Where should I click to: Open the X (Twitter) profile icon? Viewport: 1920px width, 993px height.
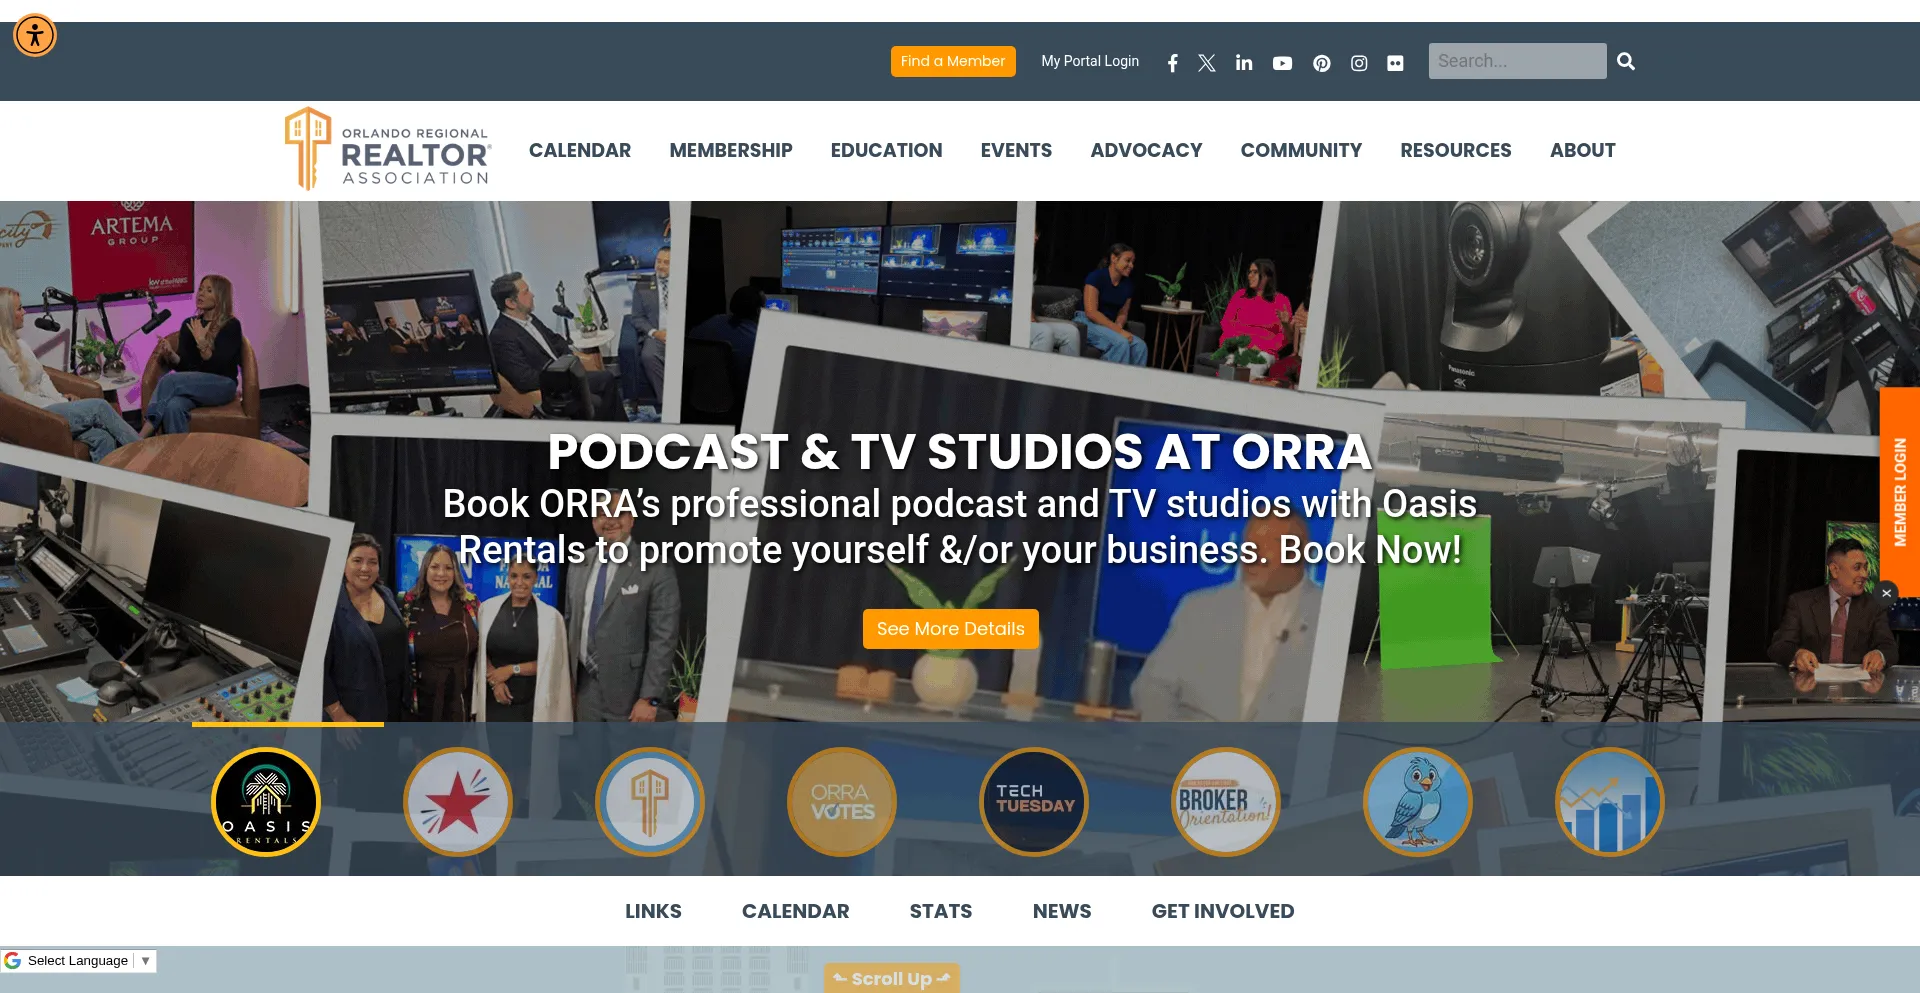coord(1207,63)
